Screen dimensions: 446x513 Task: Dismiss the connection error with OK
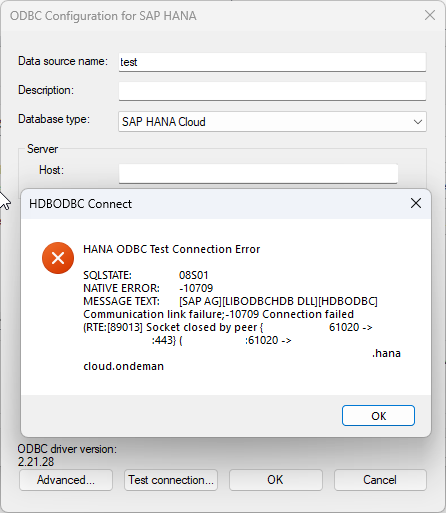[378, 416]
